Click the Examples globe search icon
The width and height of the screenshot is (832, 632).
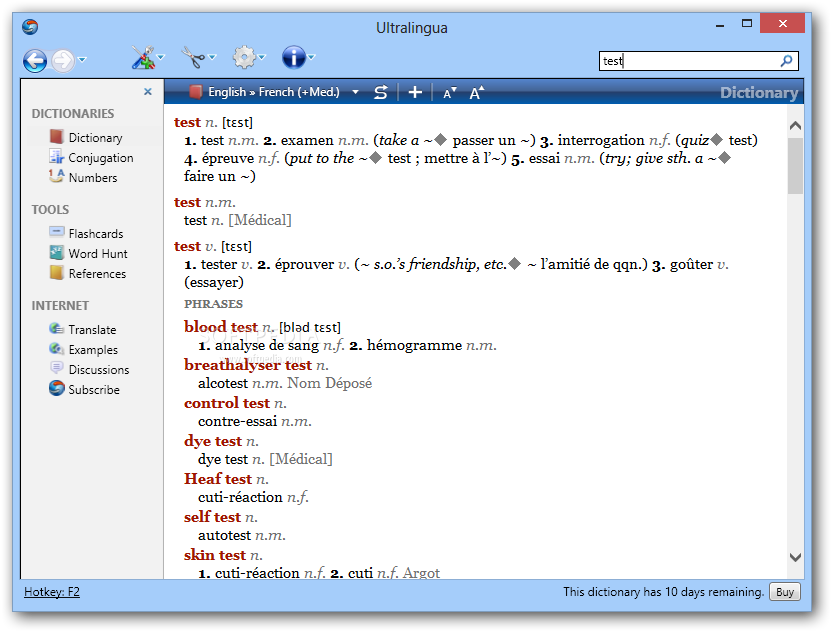coord(56,349)
